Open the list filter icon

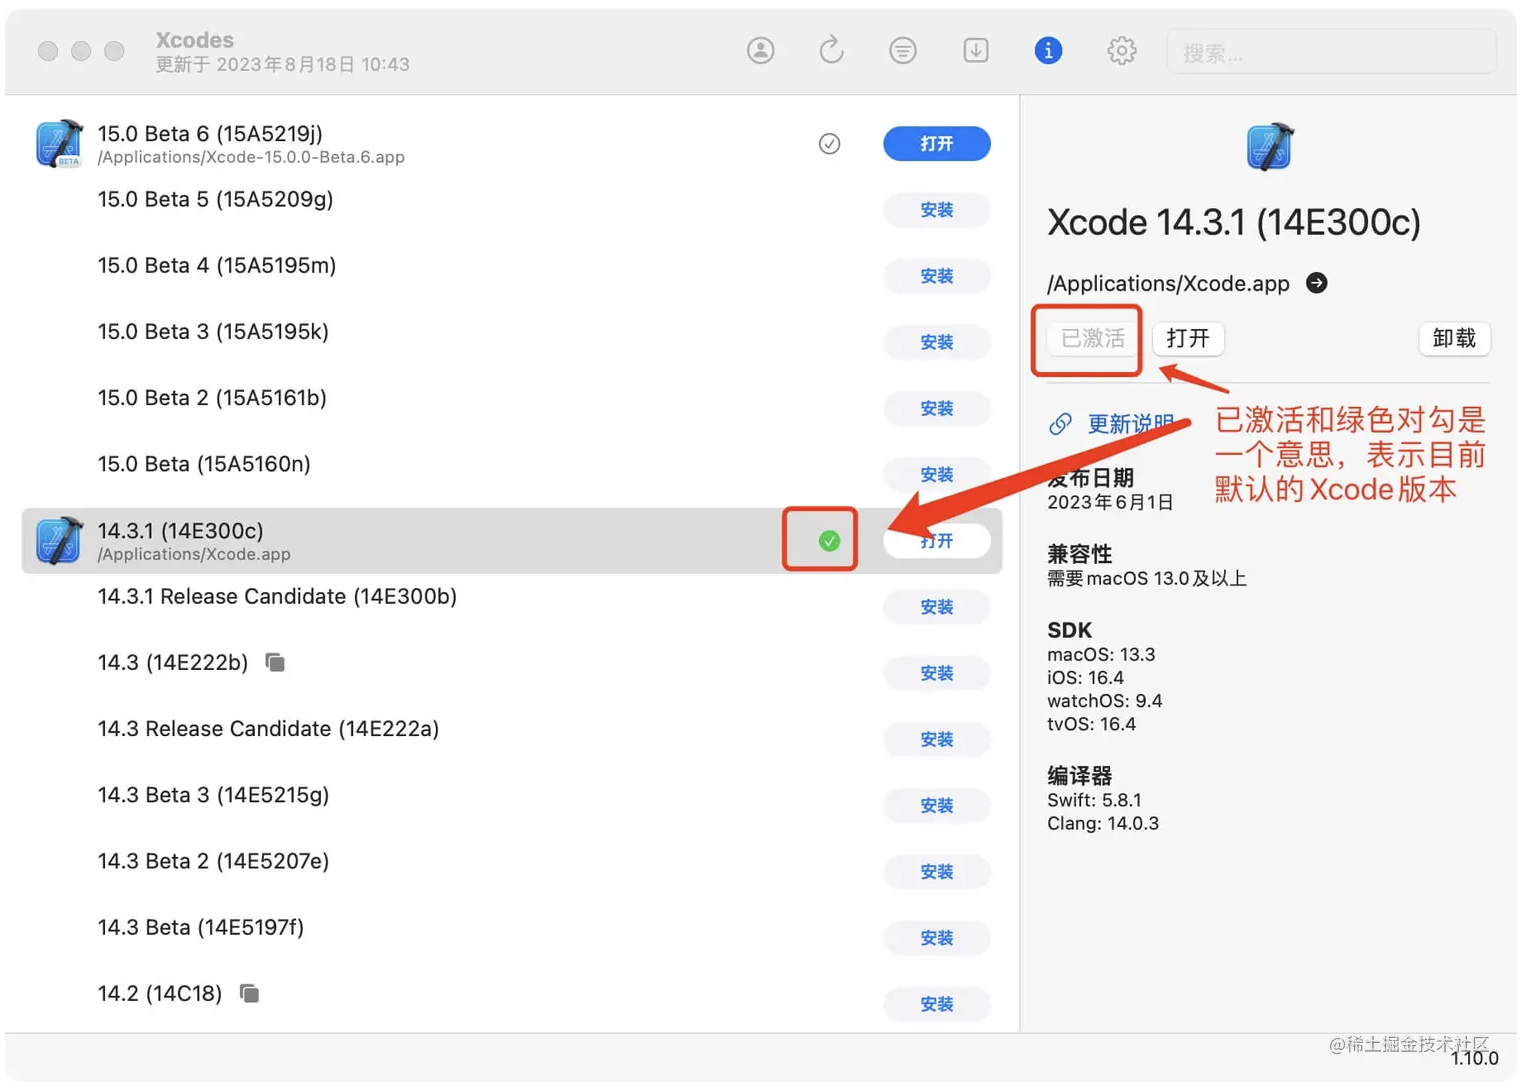[903, 50]
